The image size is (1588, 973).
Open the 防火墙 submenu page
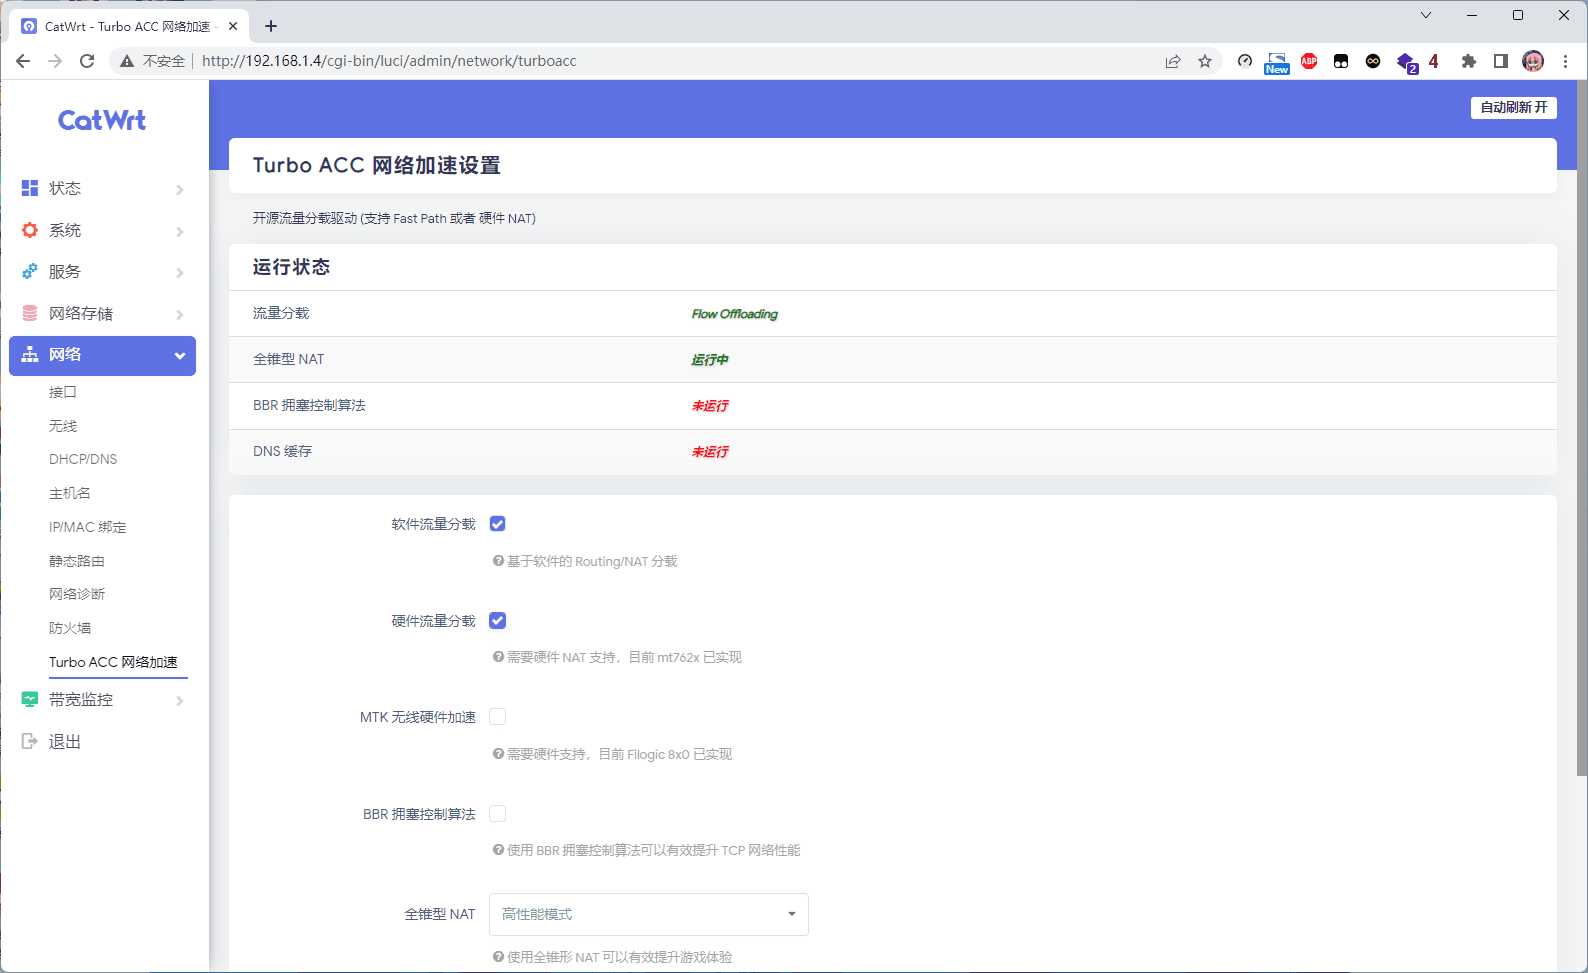(70, 628)
